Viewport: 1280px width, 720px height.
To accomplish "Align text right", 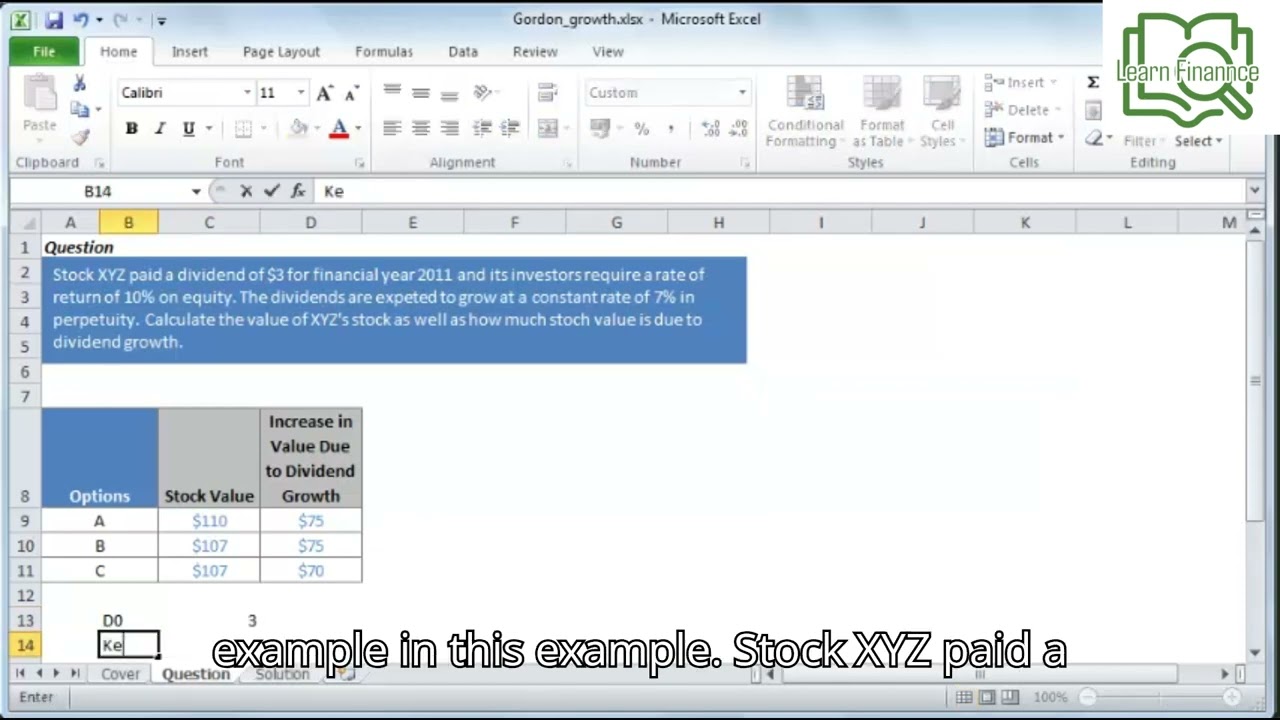I will (x=450, y=128).
